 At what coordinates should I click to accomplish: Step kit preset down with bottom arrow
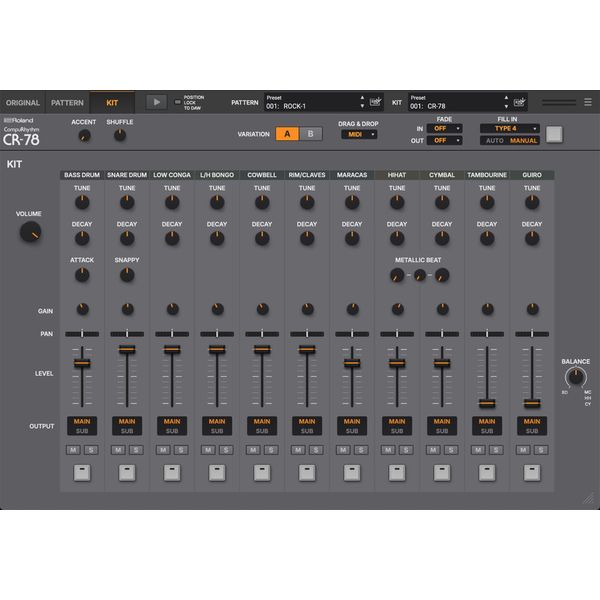point(506,106)
